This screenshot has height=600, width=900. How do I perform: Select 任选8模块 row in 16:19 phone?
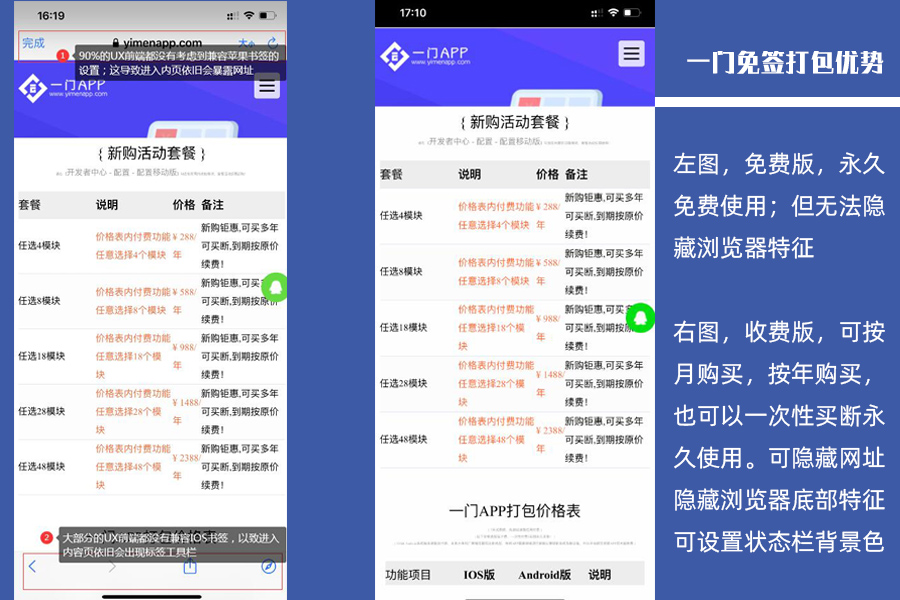pyautogui.click(x=152, y=301)
